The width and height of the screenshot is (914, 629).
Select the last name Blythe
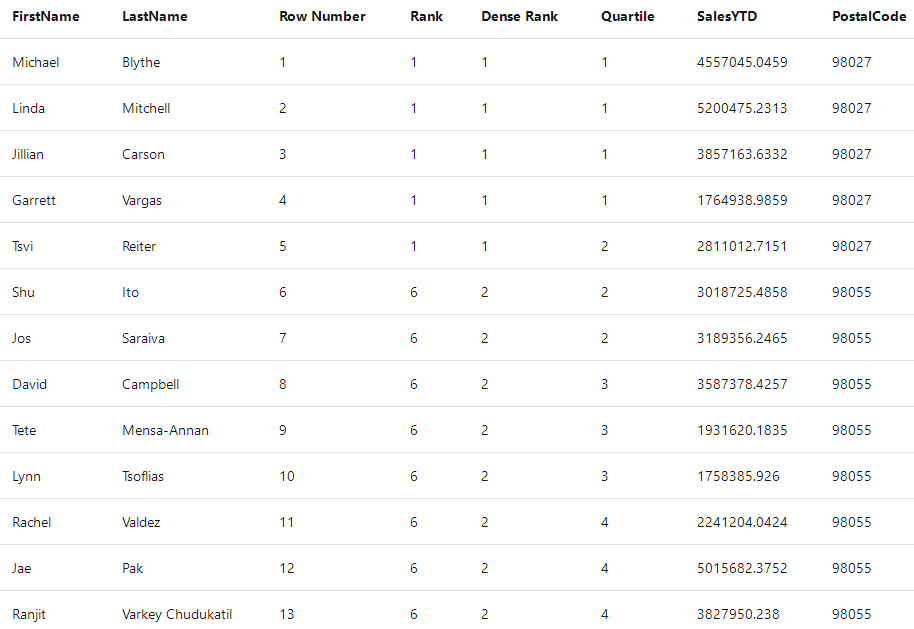tap(141, 62)
